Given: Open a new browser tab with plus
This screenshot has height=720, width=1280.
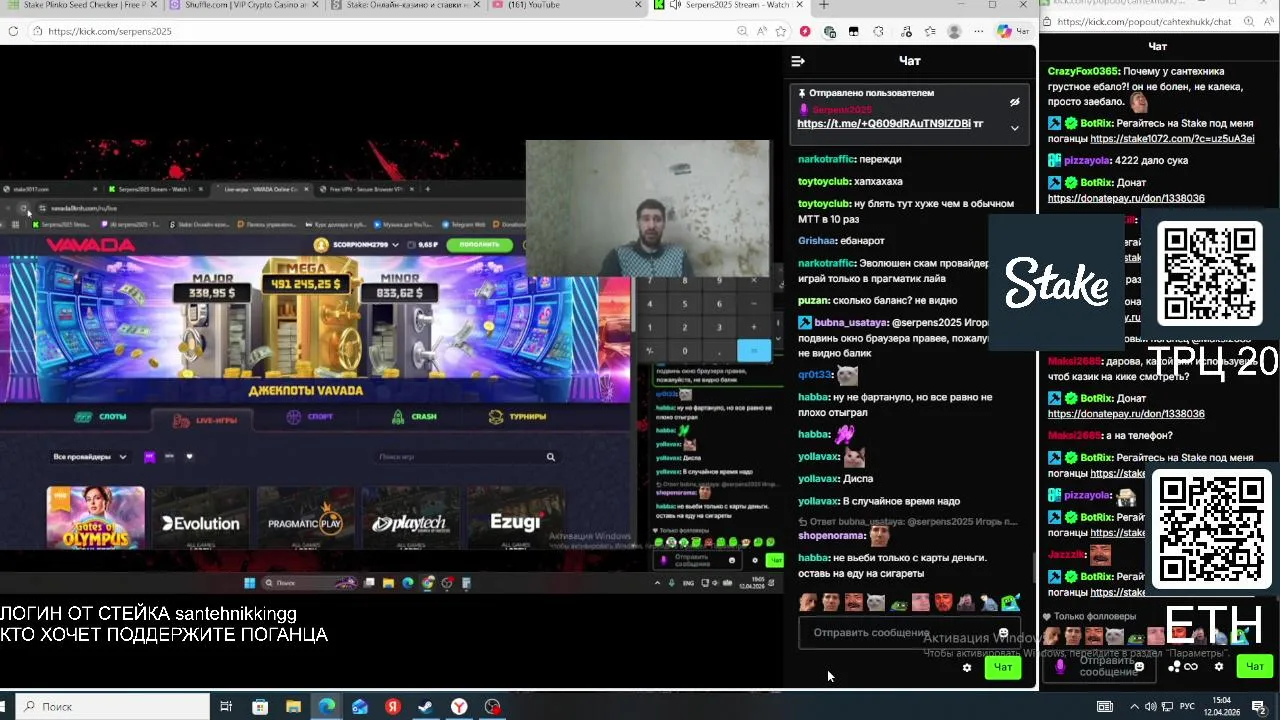Looking at the screenshot, I should (x=824, y=5).
